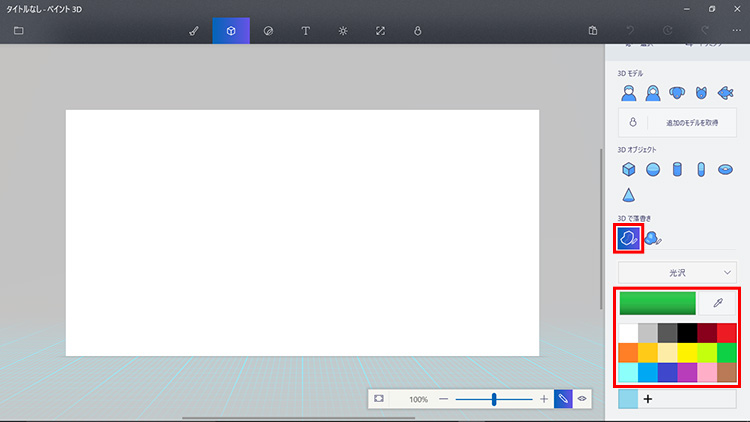Open the three-dots more options menu

click(x=737, y=31)
